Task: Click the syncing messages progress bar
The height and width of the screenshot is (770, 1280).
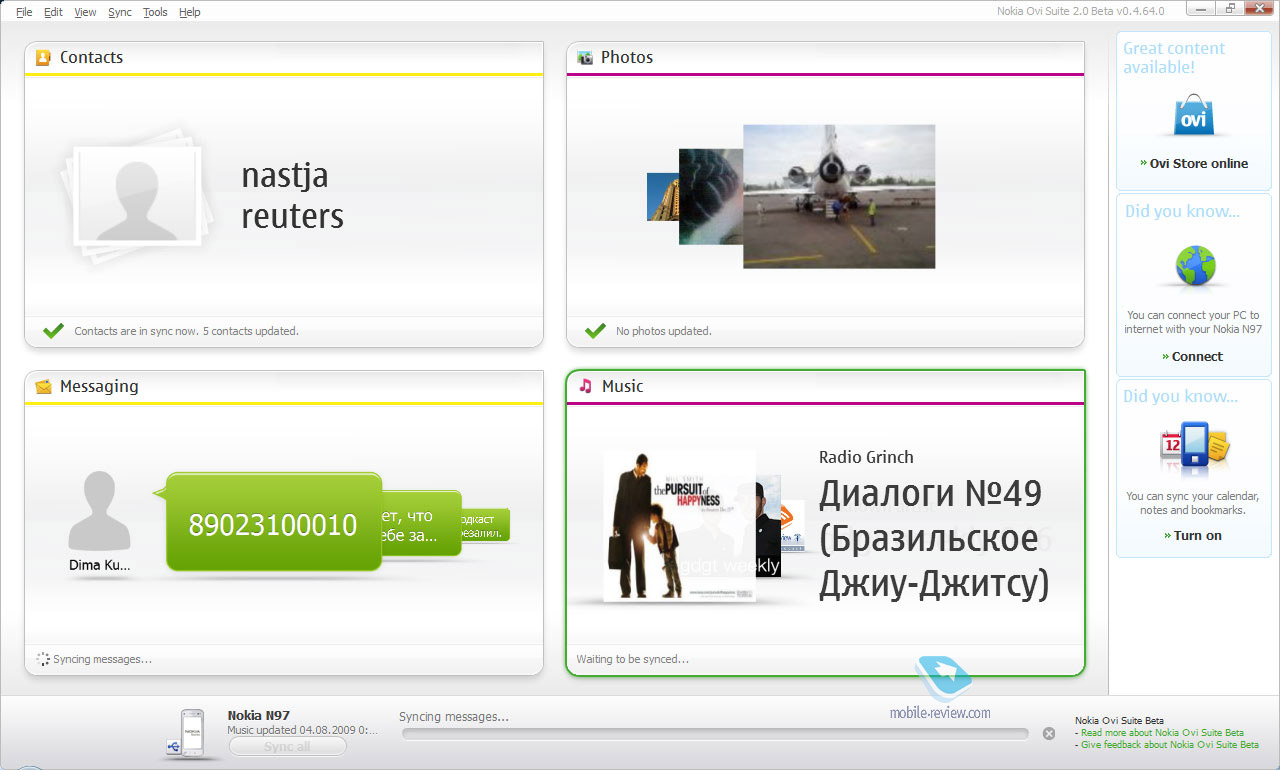Action: coord(715,733)
